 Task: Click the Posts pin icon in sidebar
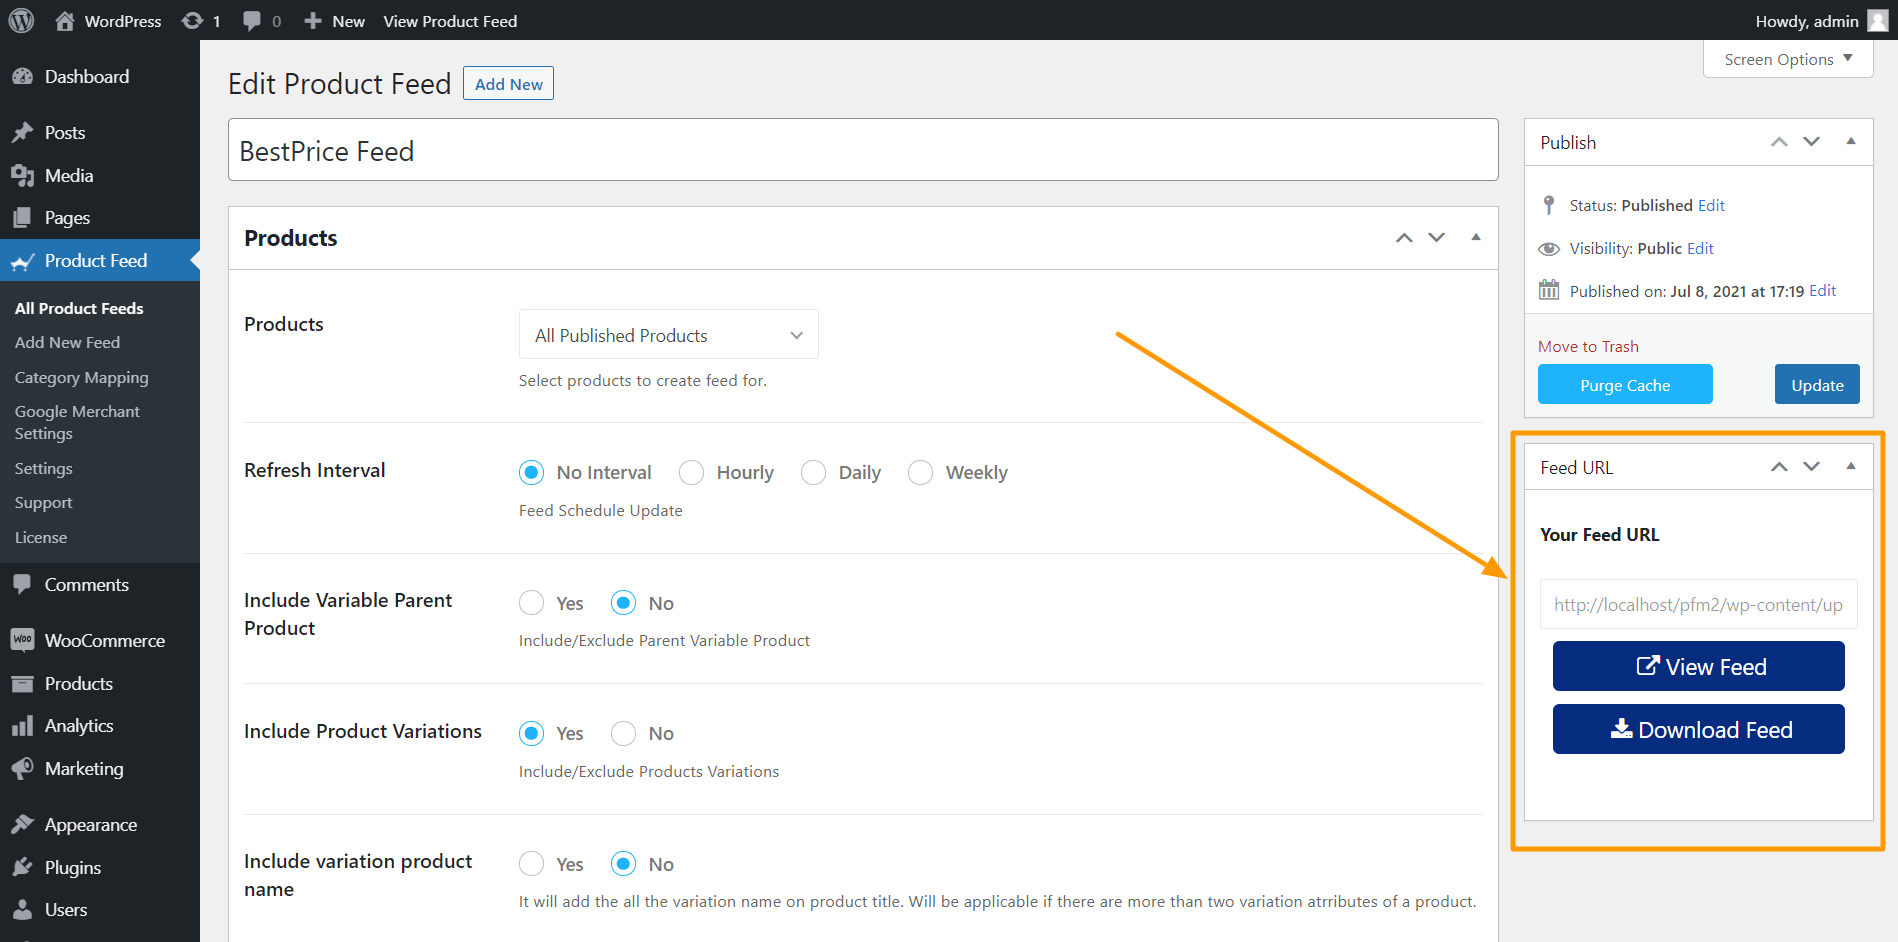click(22, 132)
